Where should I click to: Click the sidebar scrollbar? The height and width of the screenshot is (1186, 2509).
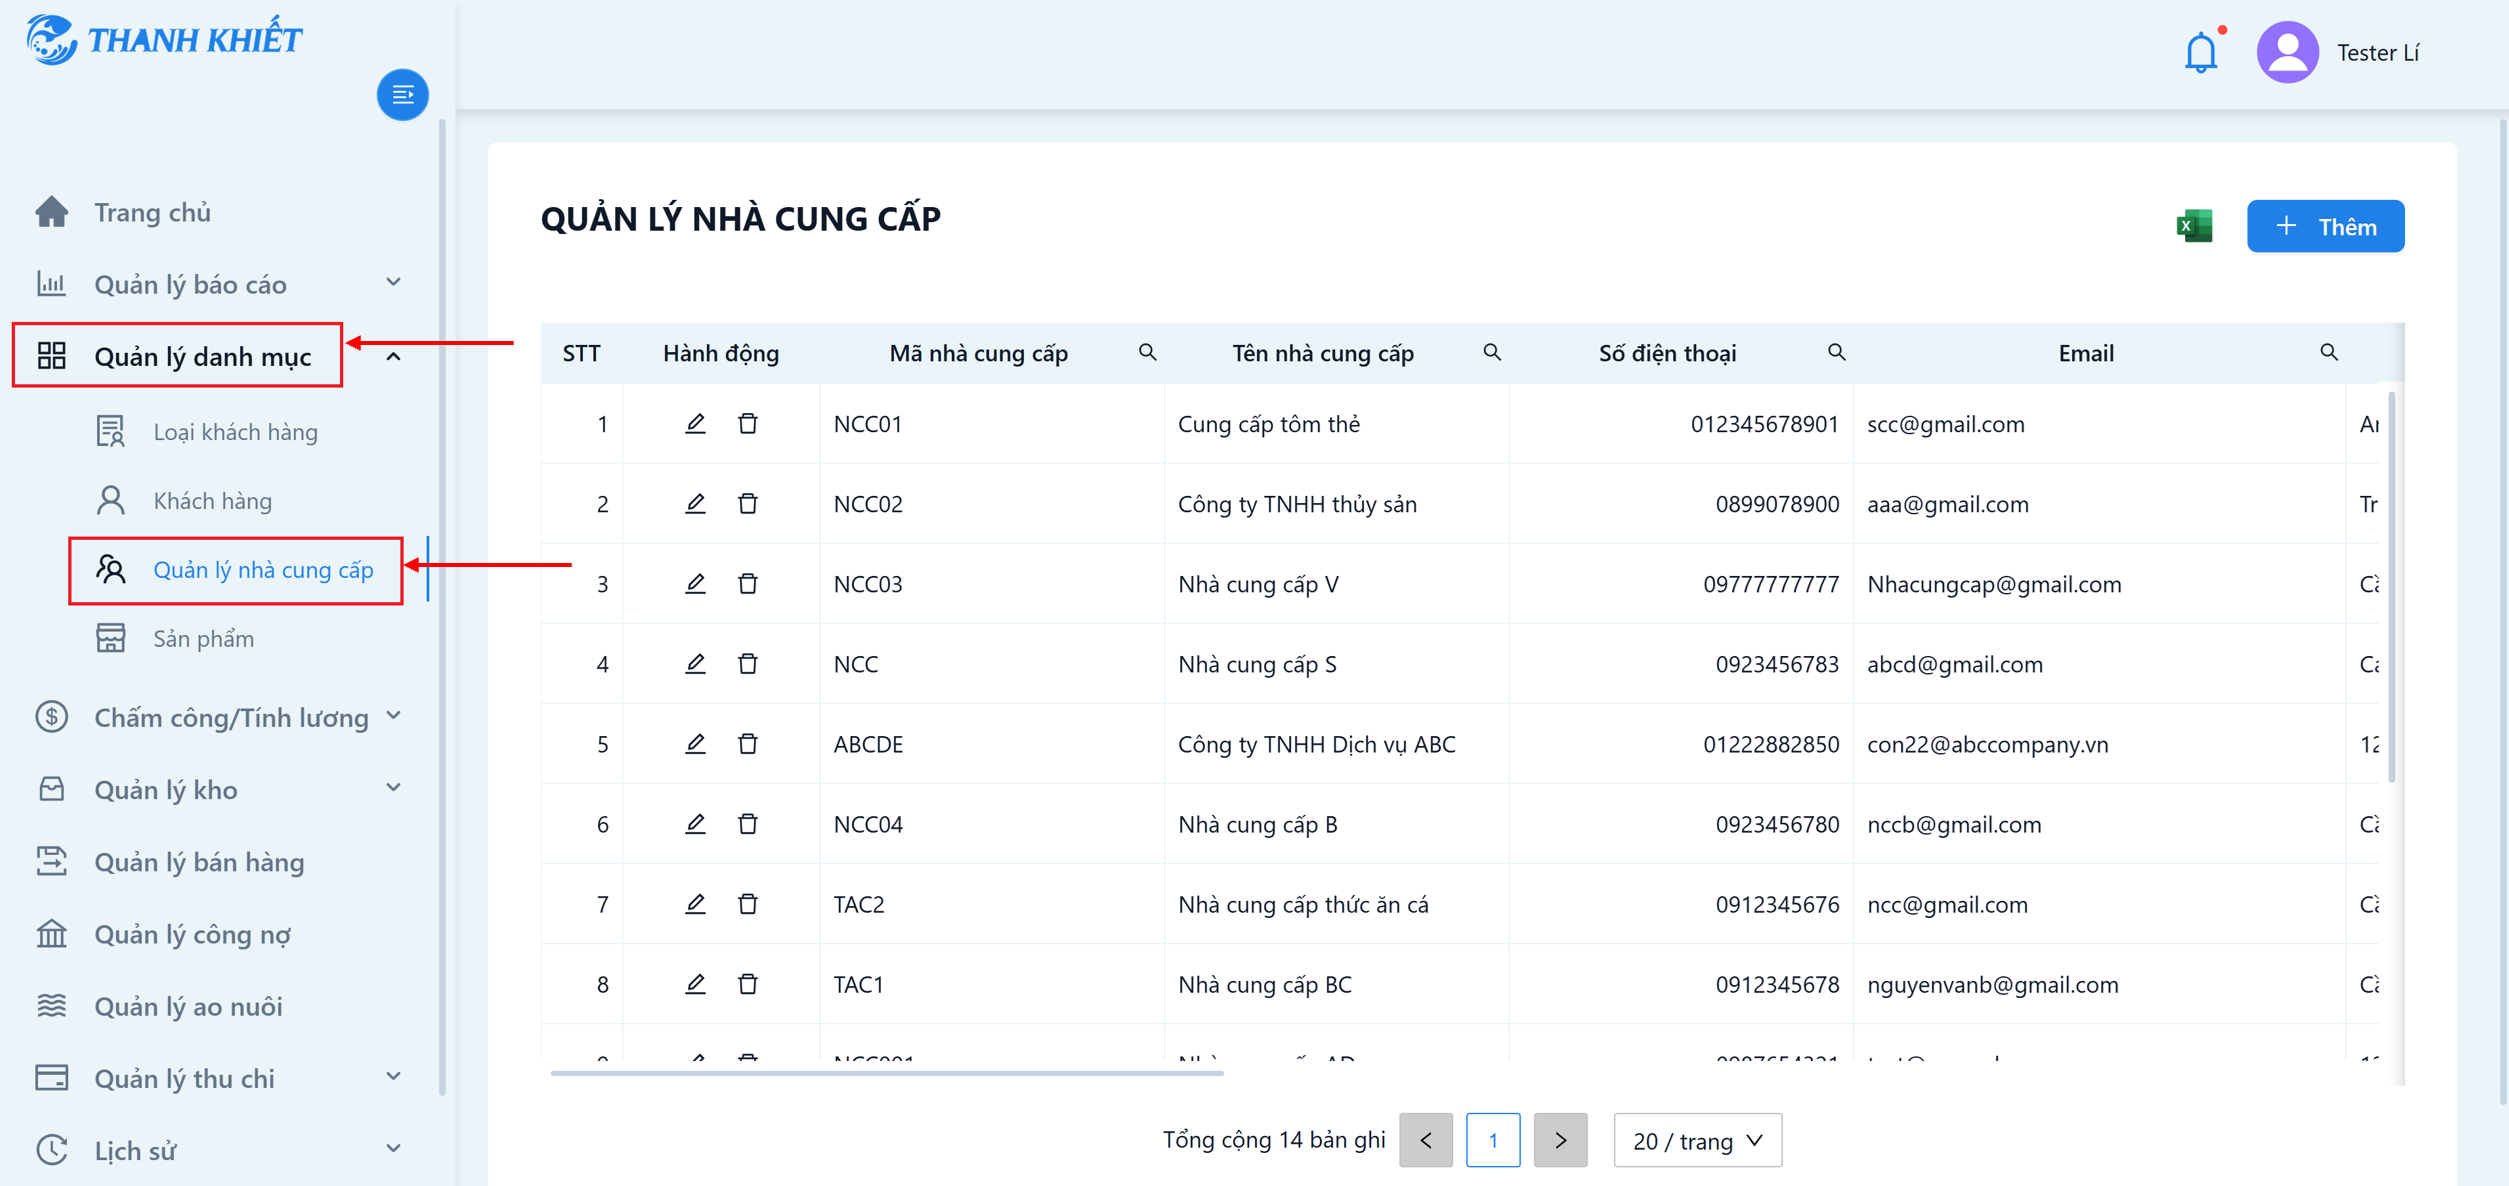pos(442,609)
